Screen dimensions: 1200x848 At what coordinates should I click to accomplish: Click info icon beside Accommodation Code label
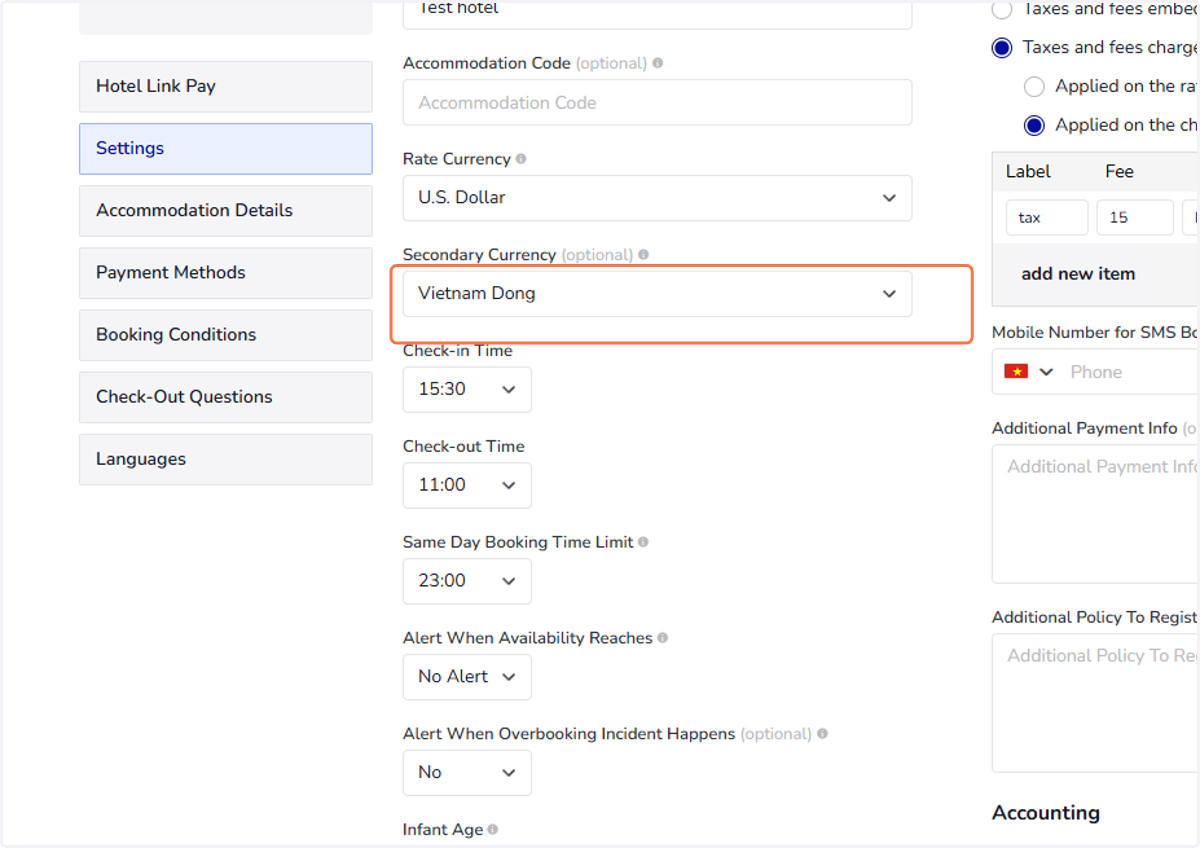(658, 63)
